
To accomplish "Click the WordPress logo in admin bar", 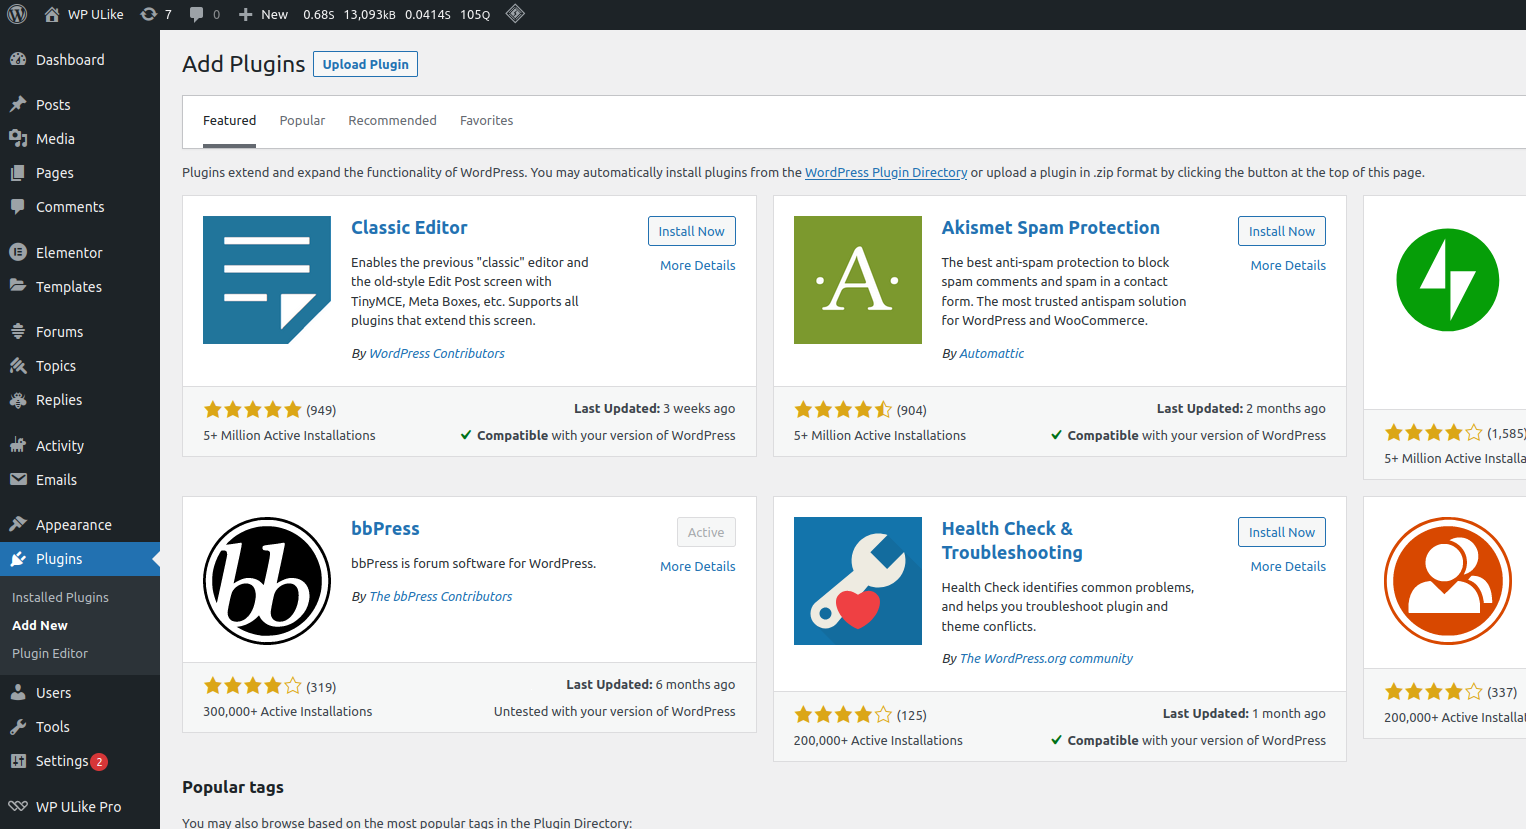I will pos(17,14).
